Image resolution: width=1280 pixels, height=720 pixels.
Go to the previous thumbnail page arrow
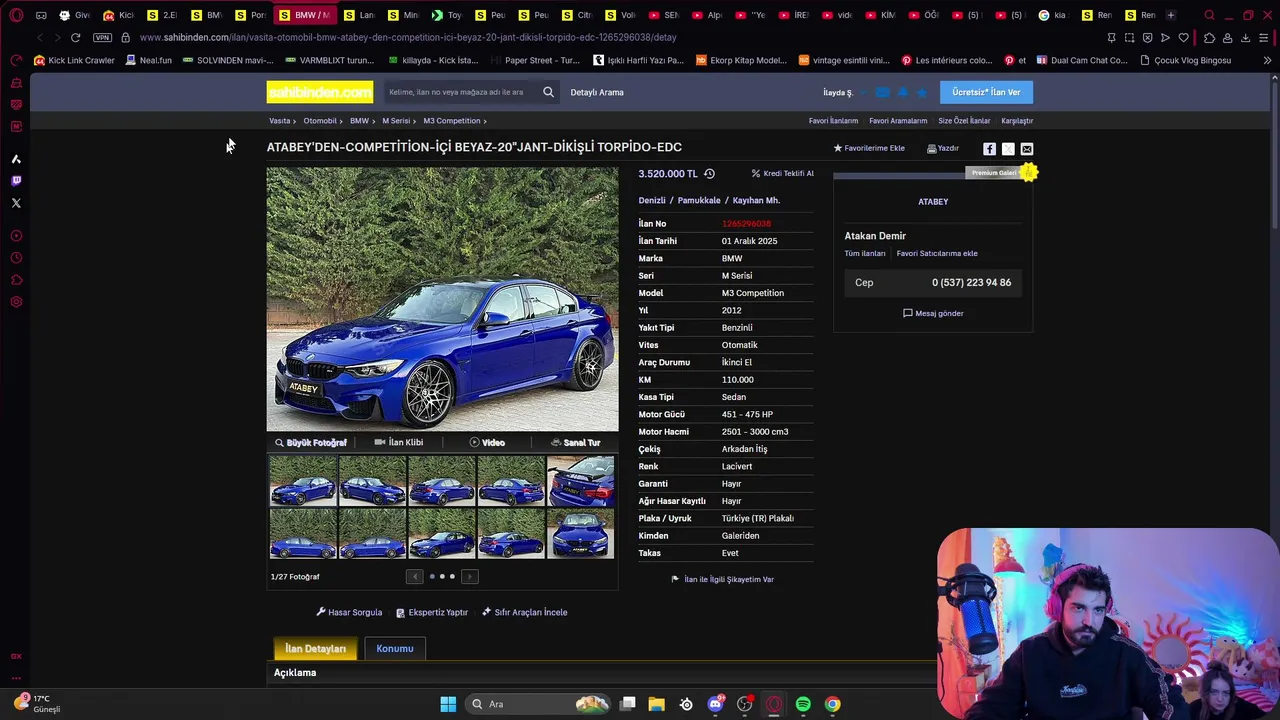tap(415, 576)
